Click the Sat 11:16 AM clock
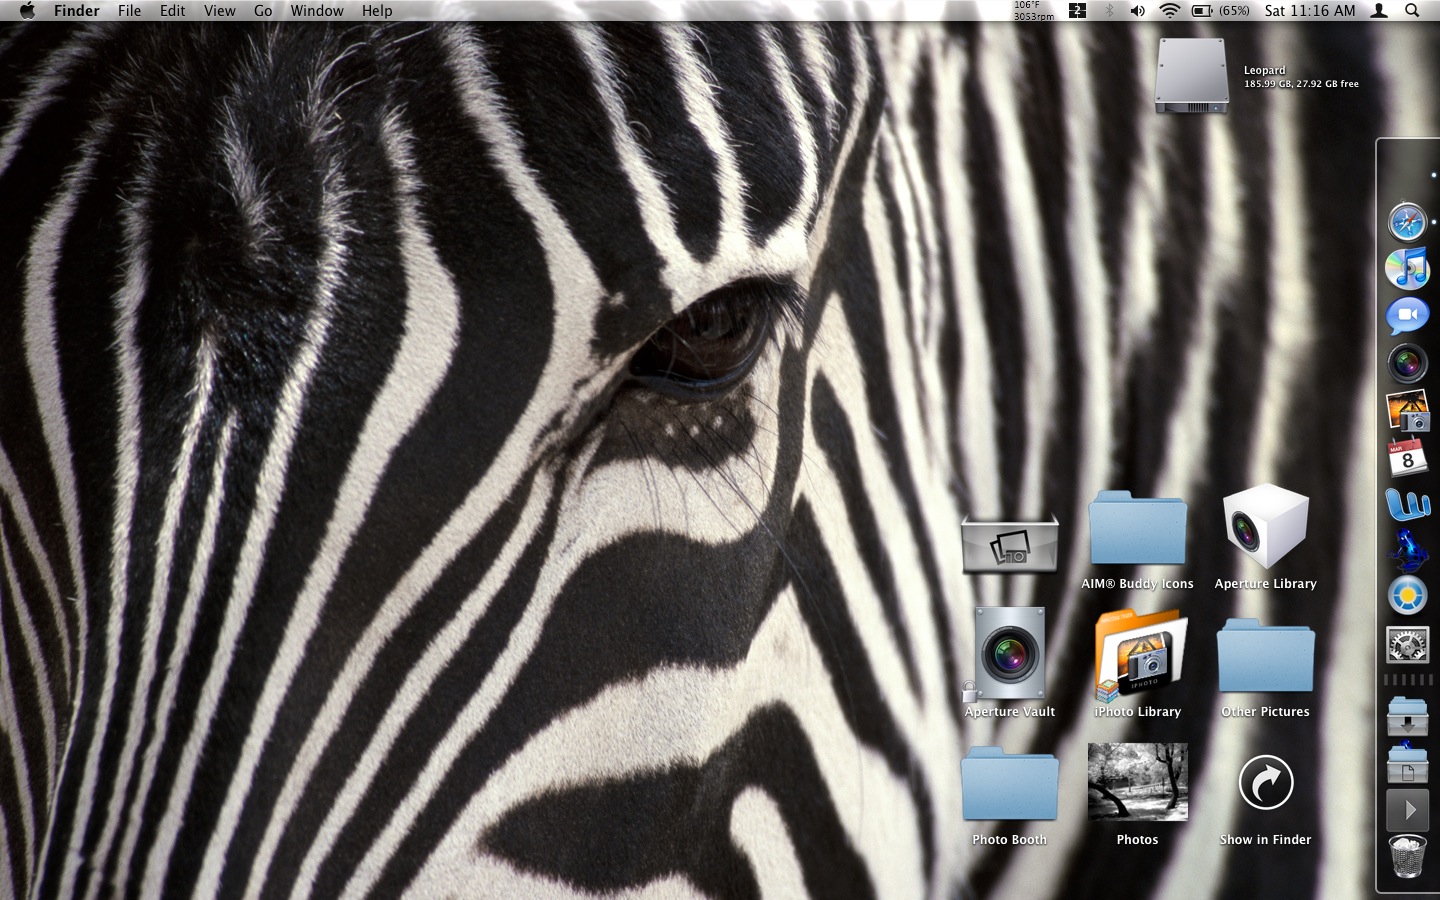1440x900 pixels. [x=1310, y=11]
